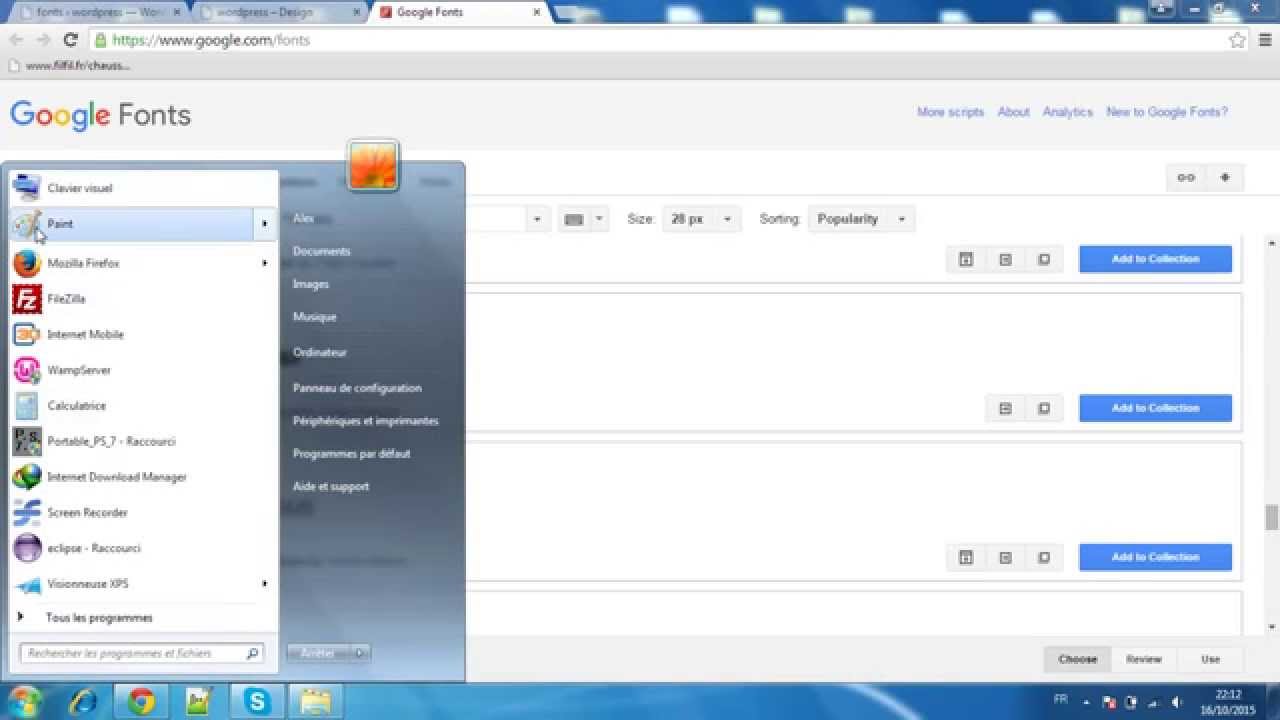Open the Analytics link
This screenshot has width=1280, height=720.
1068,112
